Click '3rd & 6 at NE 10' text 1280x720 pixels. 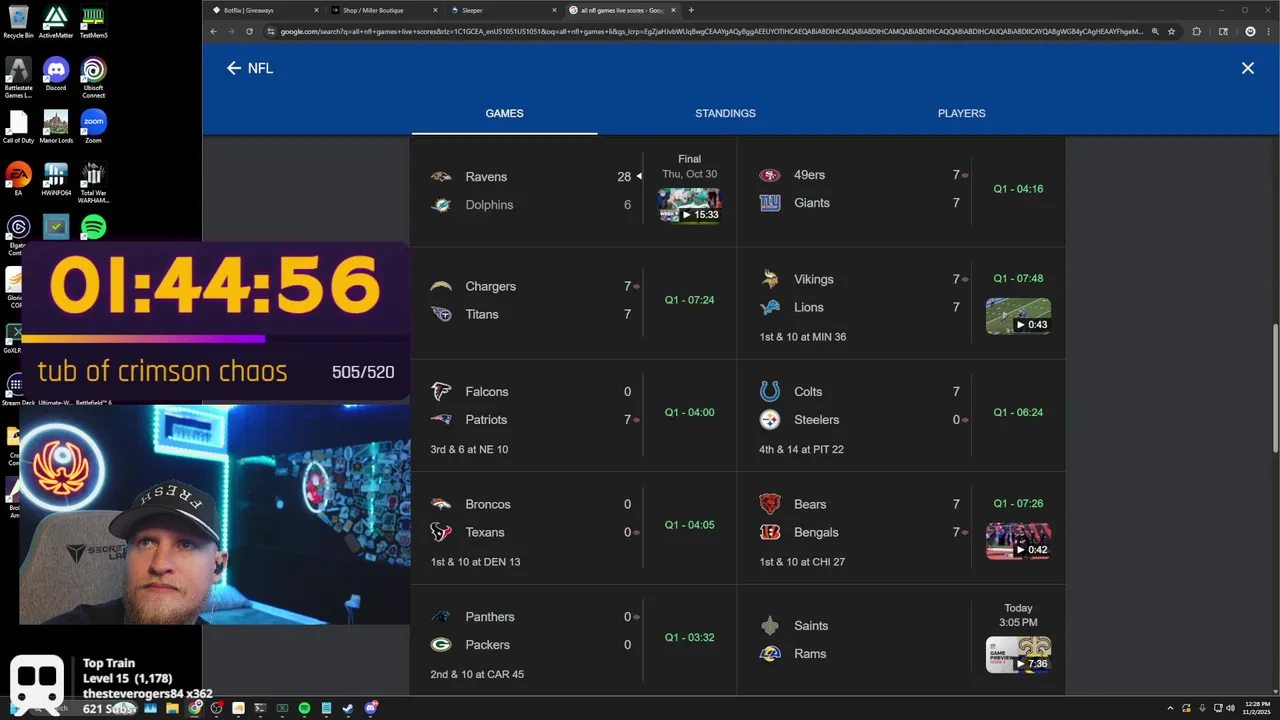point(469,449)
